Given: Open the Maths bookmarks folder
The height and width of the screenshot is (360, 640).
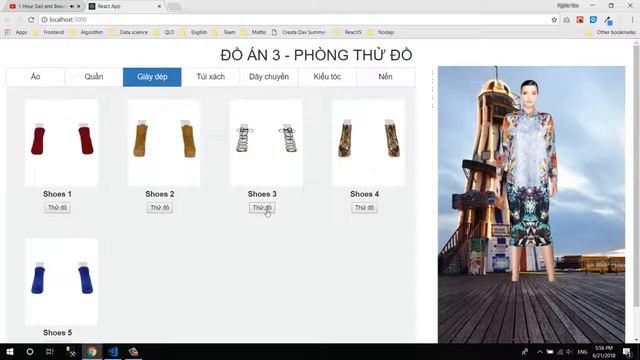Looking at the screenshot, I should (x=253, y=32).
